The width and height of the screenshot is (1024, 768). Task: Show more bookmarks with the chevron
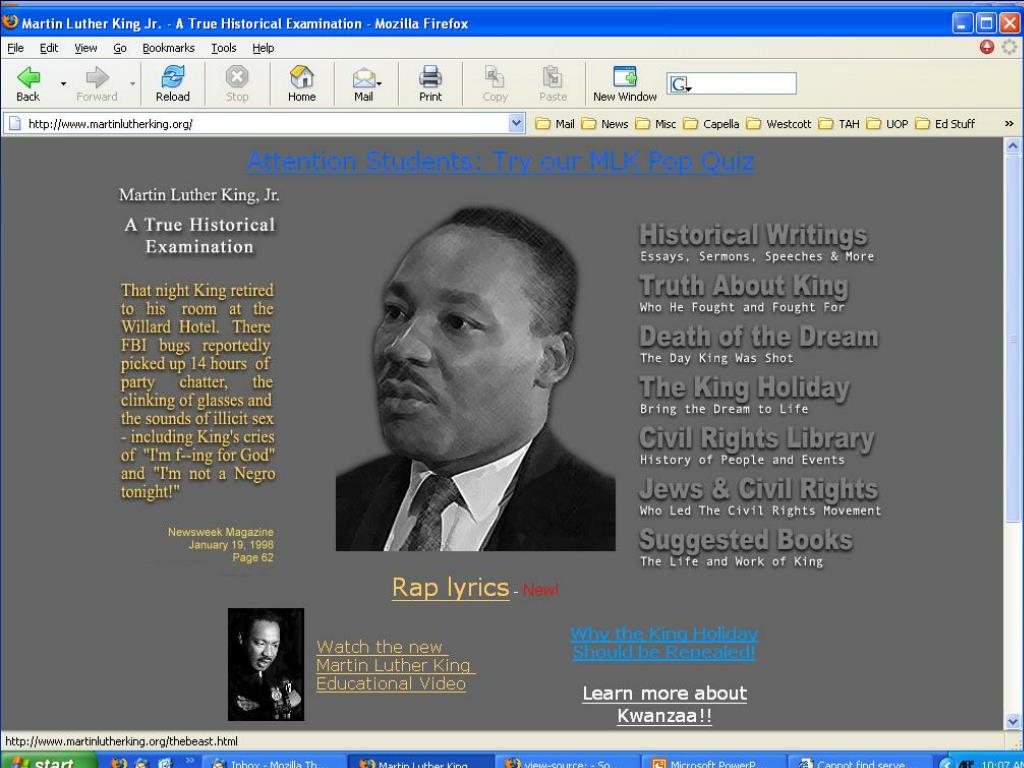[1009, 123]
